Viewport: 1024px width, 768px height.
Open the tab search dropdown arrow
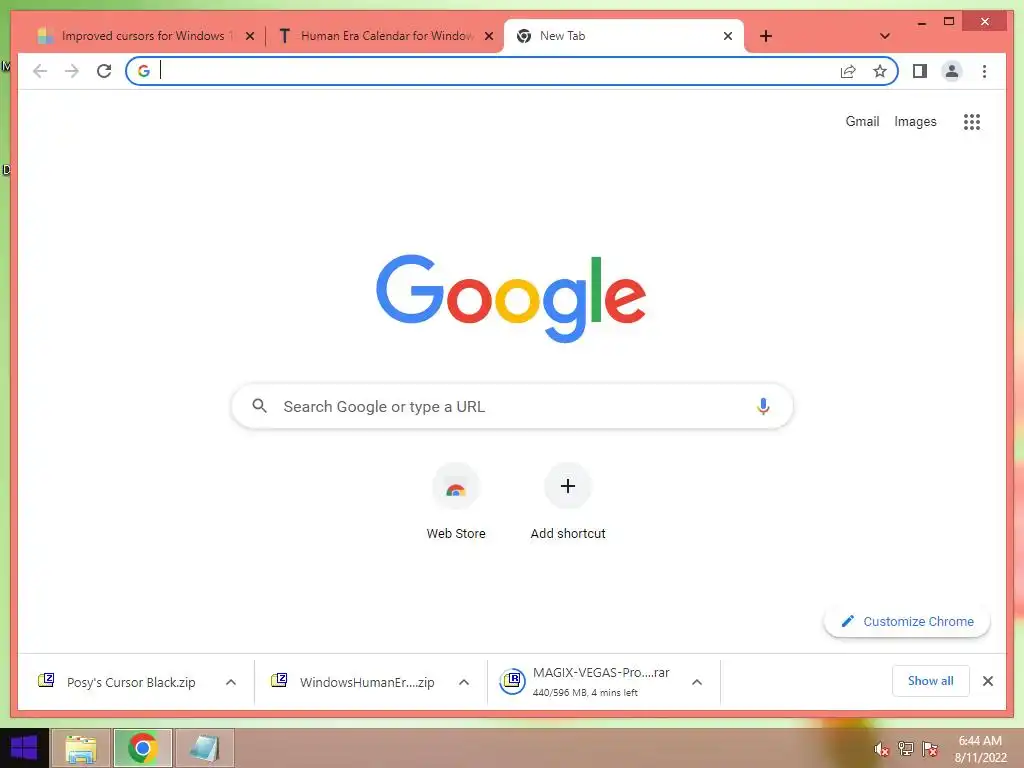(885, 36)
